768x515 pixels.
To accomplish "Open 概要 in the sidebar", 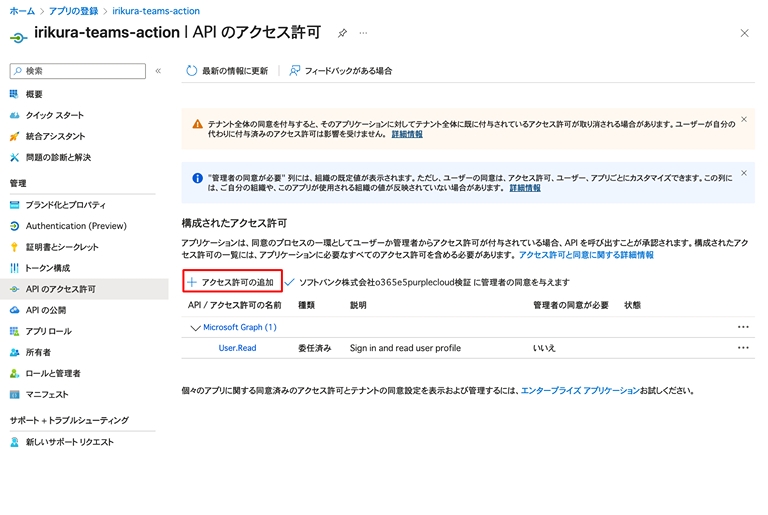I will pyautogui.click(x=34, y=94).
